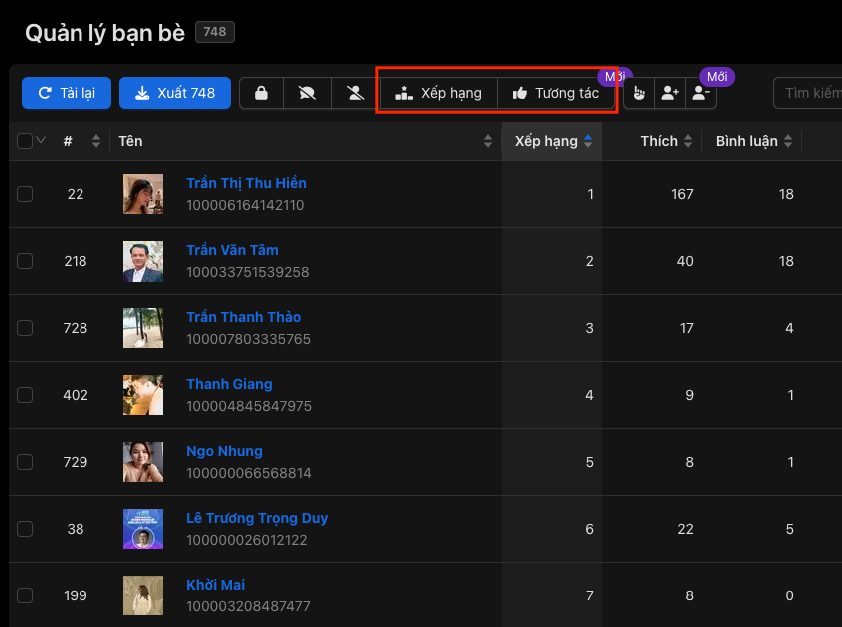This screenshot has height=627, width=842.
Task: Select the checkbox for Lê Trương Trọng Duy
Action: pyautogui.click(x=25, y=529)
